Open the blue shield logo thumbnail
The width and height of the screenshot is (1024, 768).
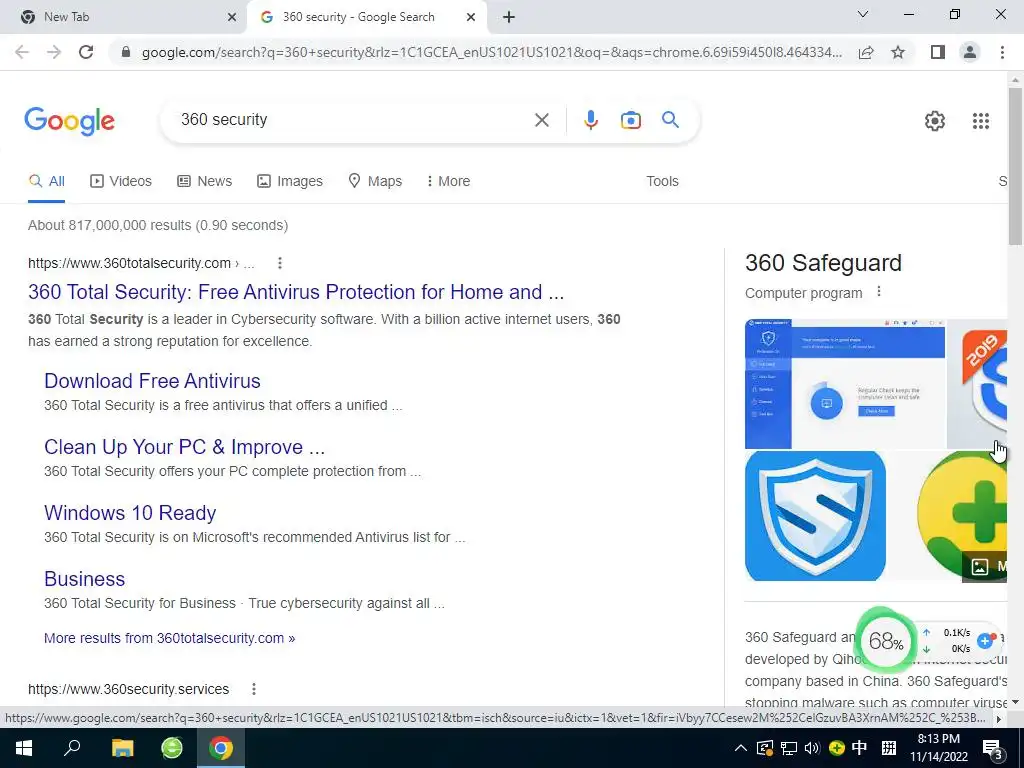pos(815,516)
